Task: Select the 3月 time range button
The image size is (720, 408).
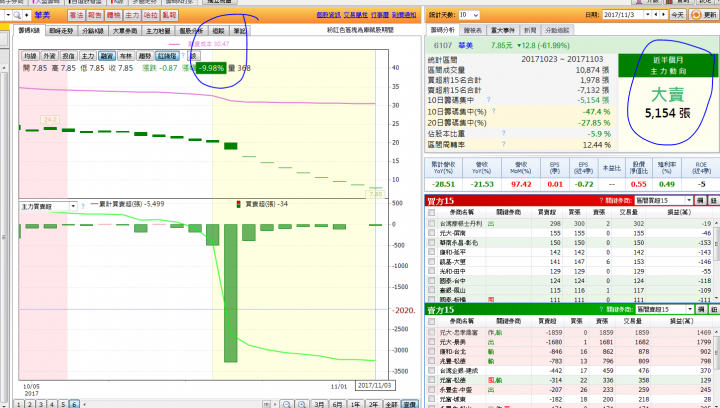Action: [x=319, y=404]
